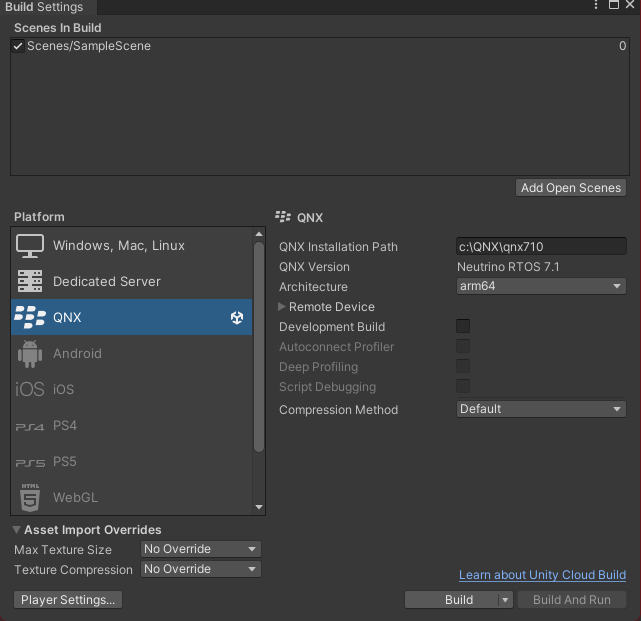Open the Architecture arm64 dropdown
641x621 pixels.
pyautogui.click(x=541, y=286)
